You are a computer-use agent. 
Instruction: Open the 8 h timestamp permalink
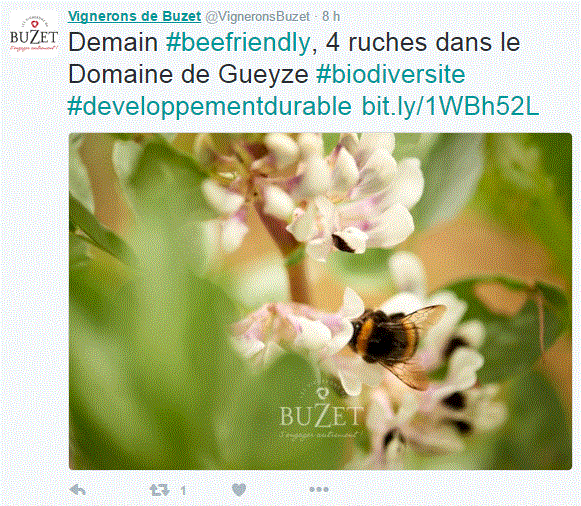[331, 16]
